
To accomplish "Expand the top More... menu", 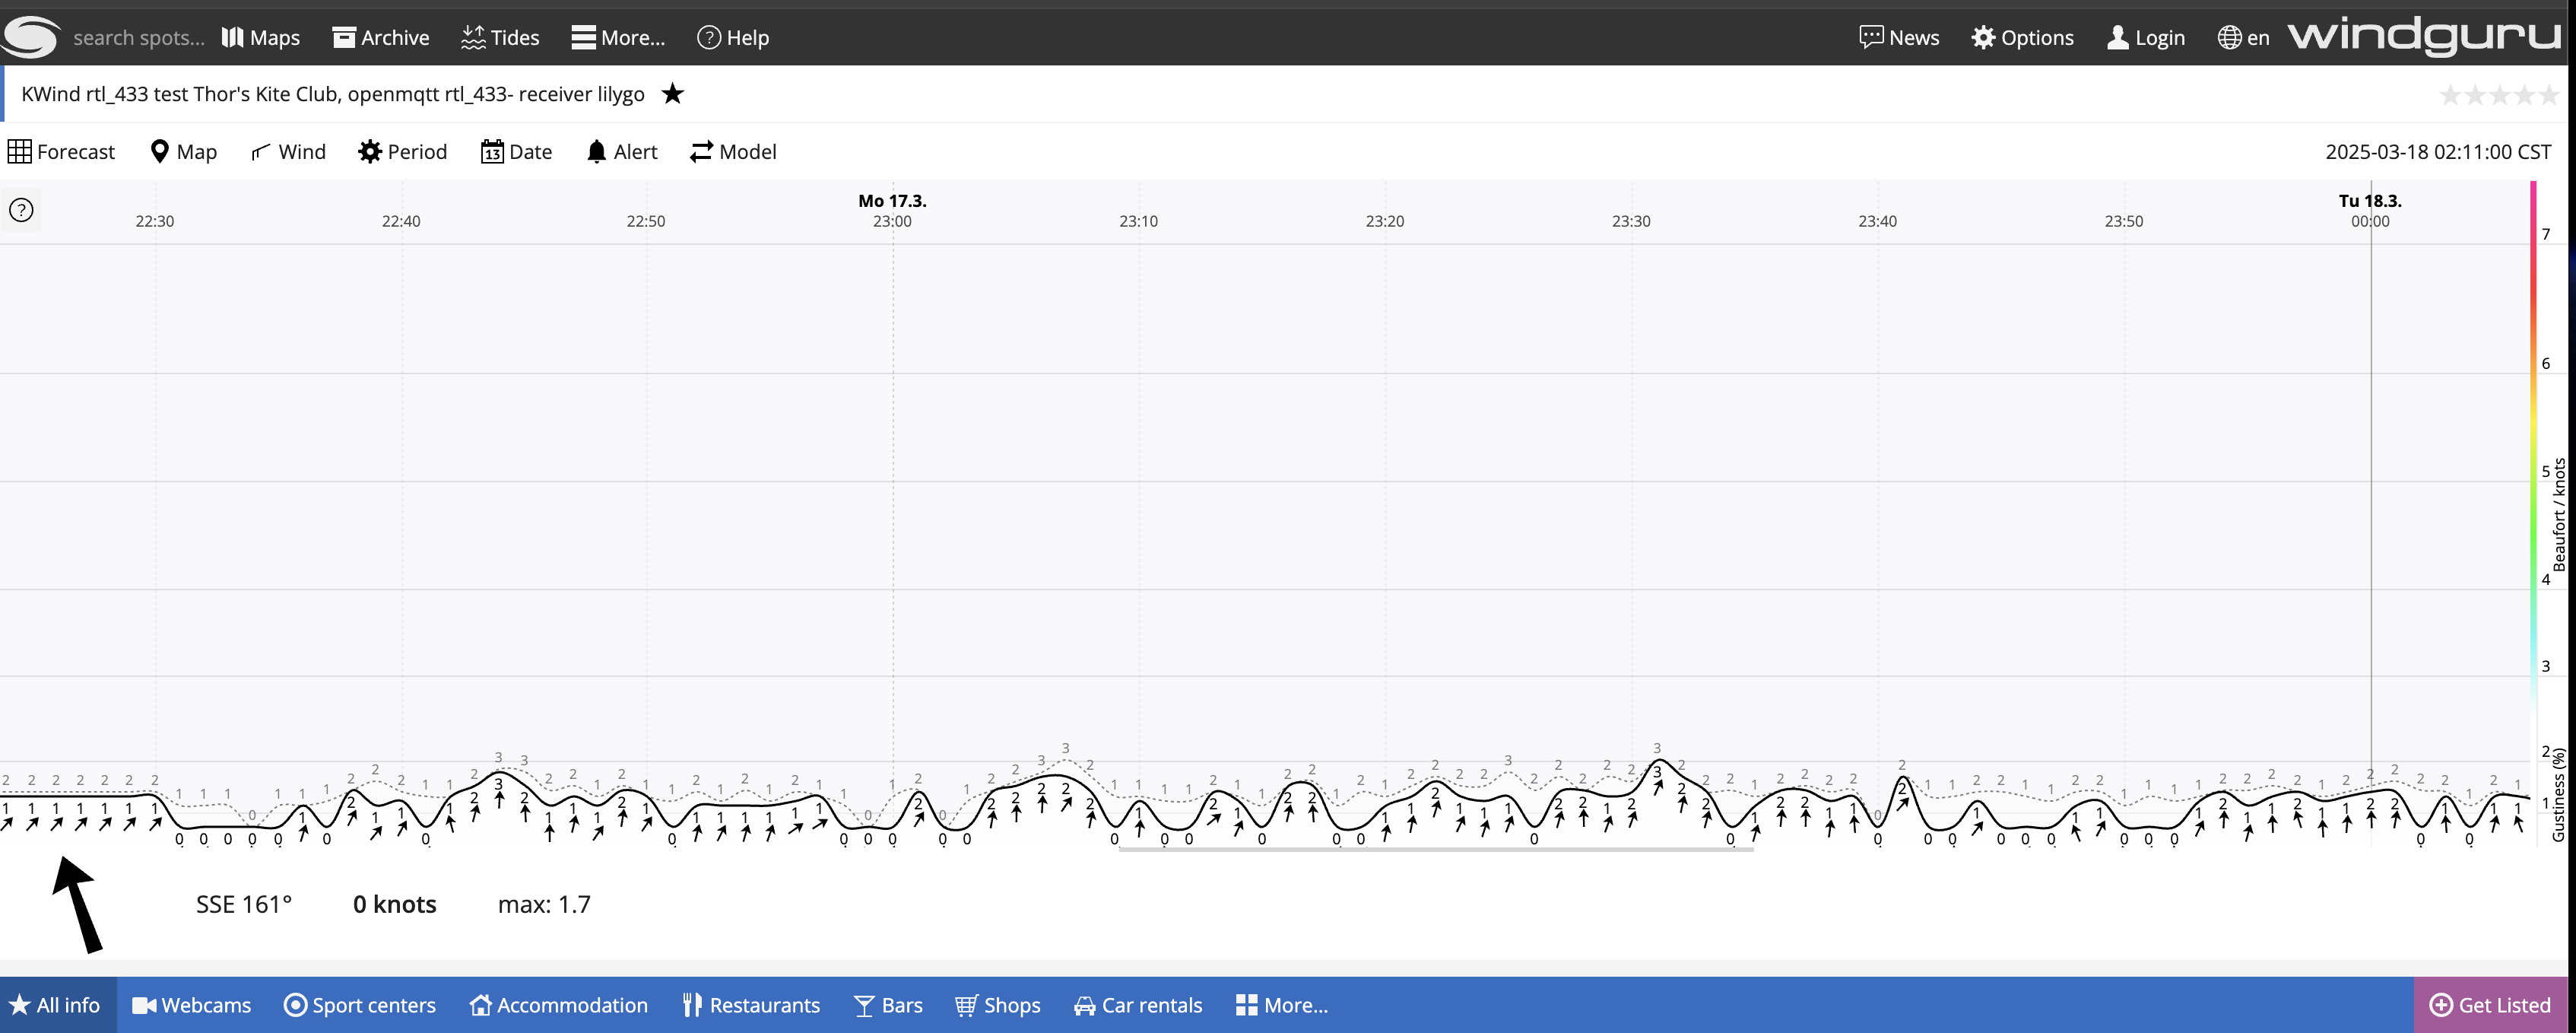I will point(618,38).
